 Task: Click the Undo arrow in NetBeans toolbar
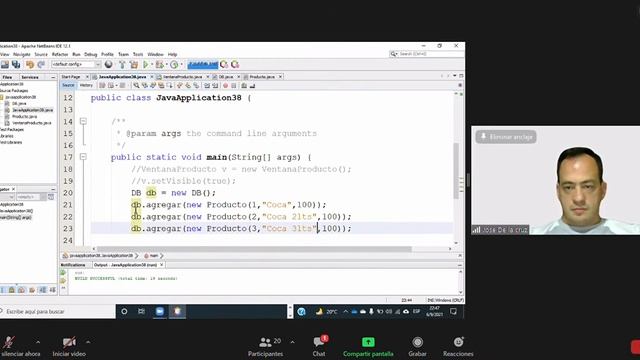tap(30, 64)
